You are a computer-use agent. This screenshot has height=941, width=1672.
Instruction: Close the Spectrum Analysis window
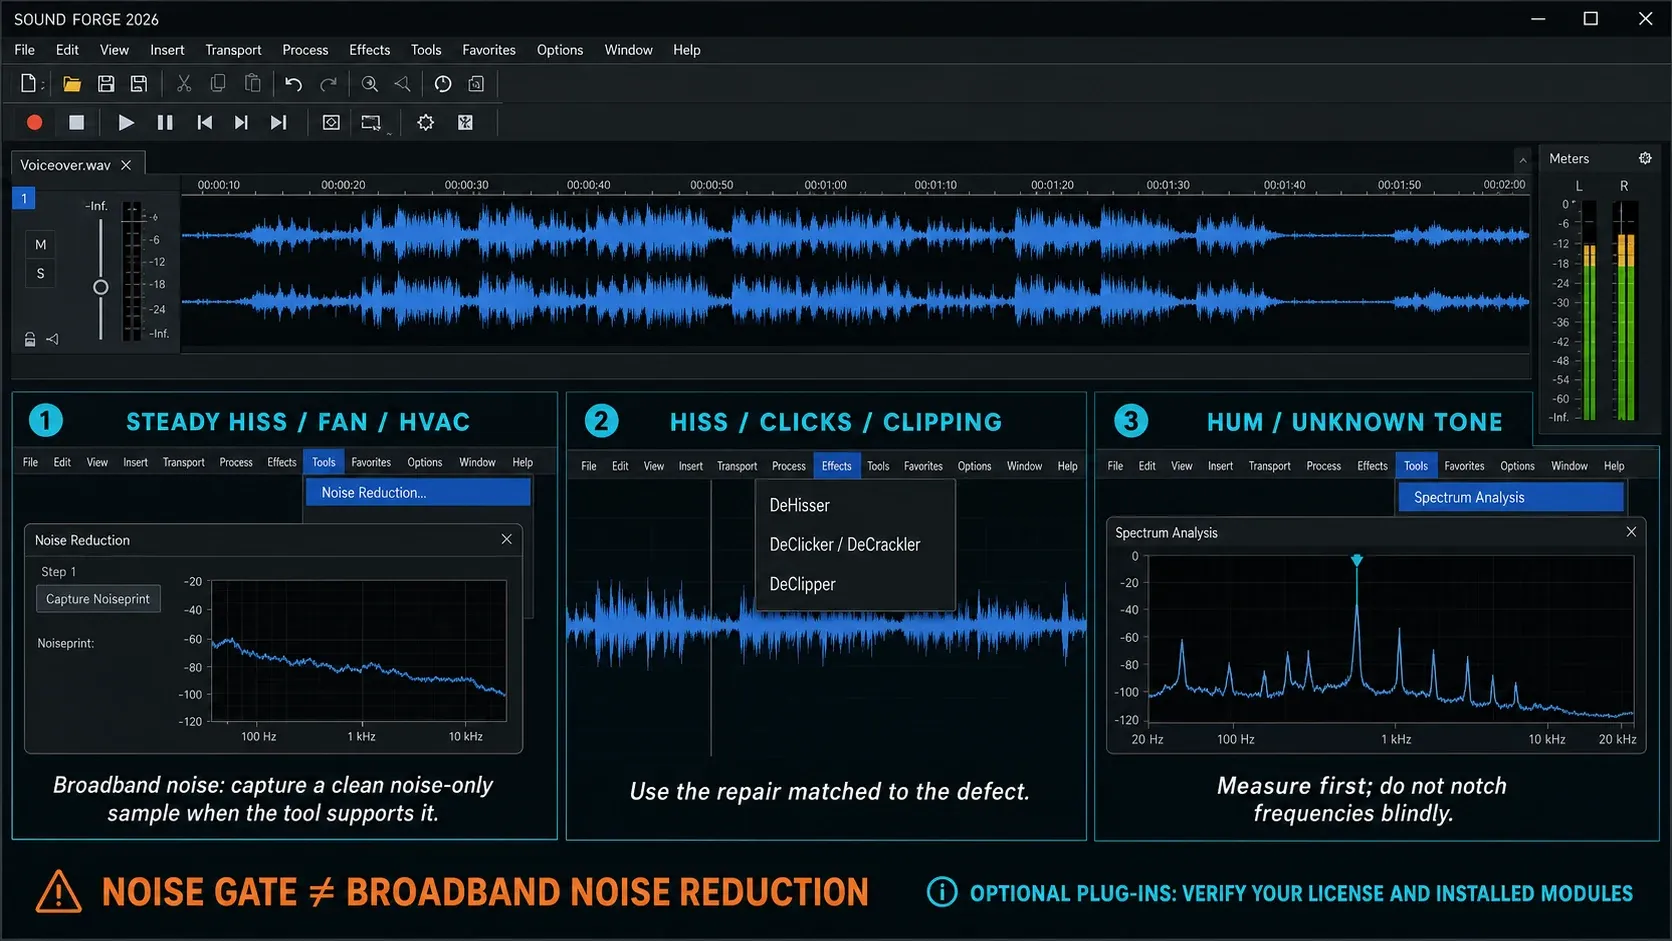point(1631,532)
